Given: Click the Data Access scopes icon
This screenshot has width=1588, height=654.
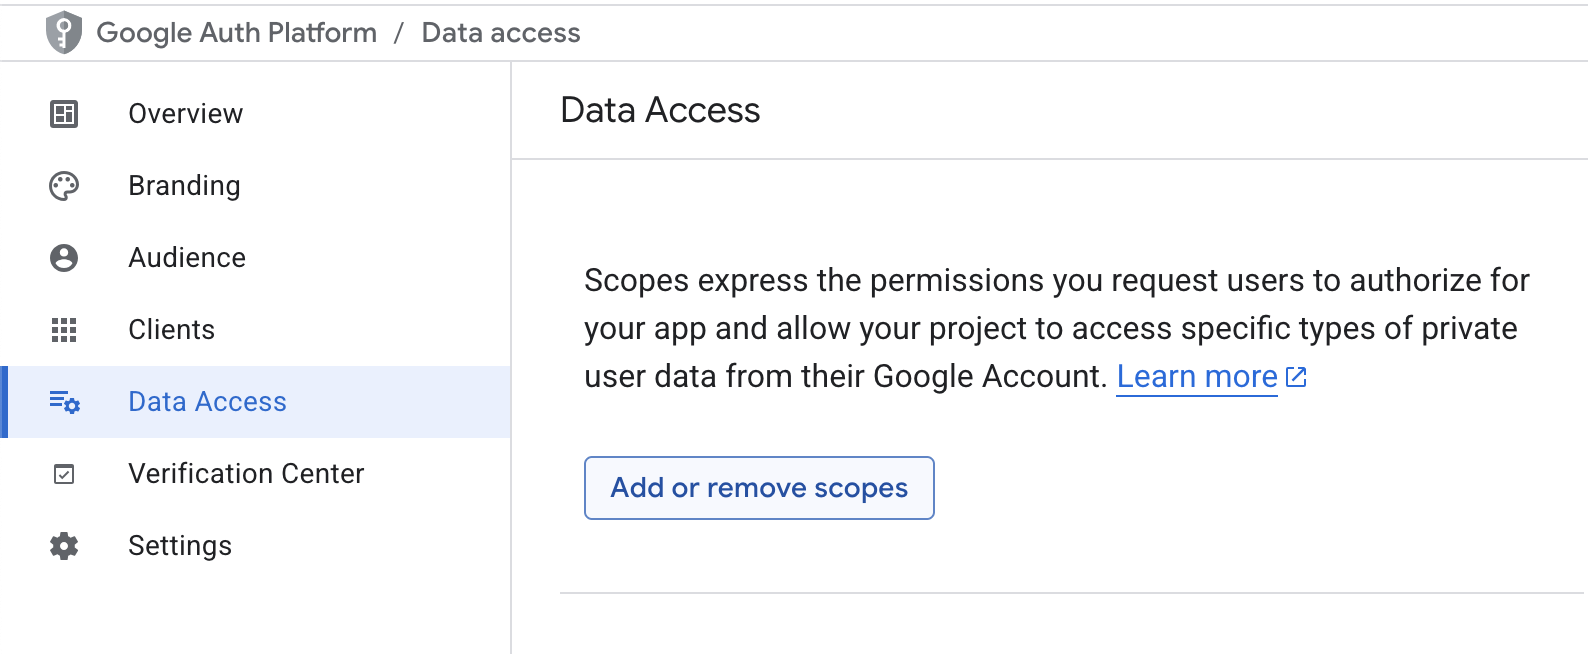Looking at the screenshot, I should [x=64, y=401].
